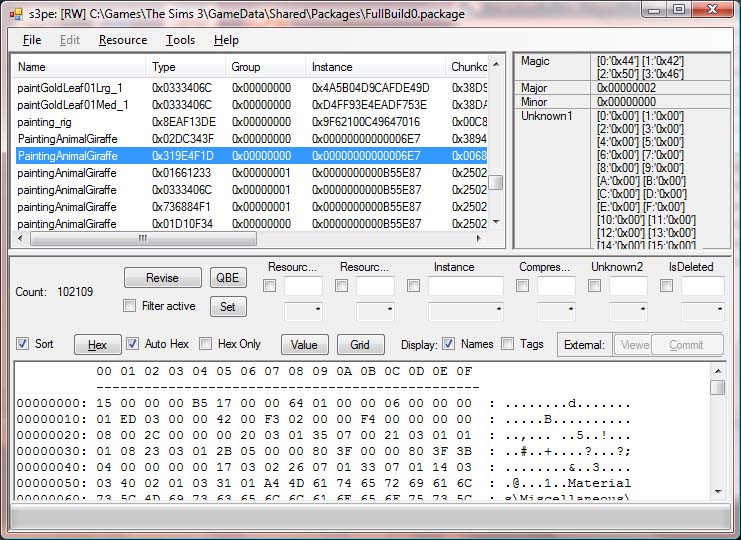Click the Instance column header

tap(376, 67)
